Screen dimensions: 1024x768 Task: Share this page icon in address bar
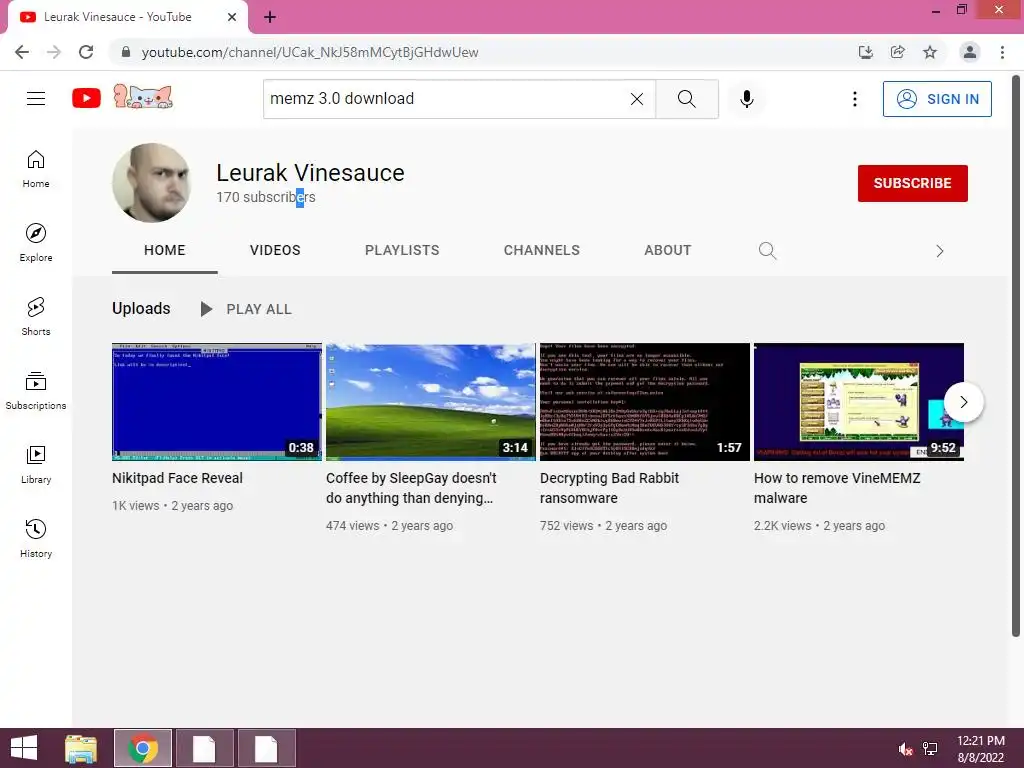click(898, 52)
